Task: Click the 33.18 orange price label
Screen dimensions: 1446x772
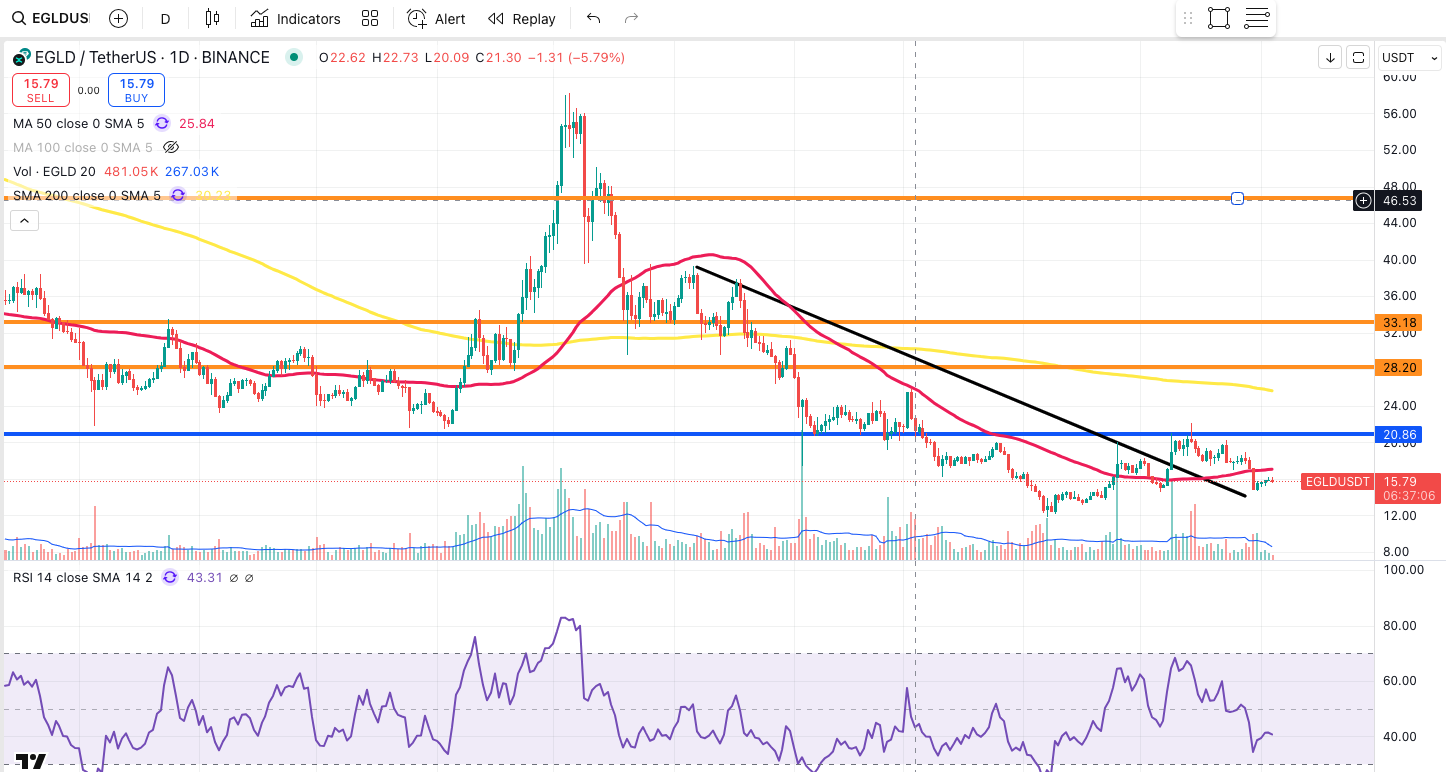Action: (x=1399, y=323)
